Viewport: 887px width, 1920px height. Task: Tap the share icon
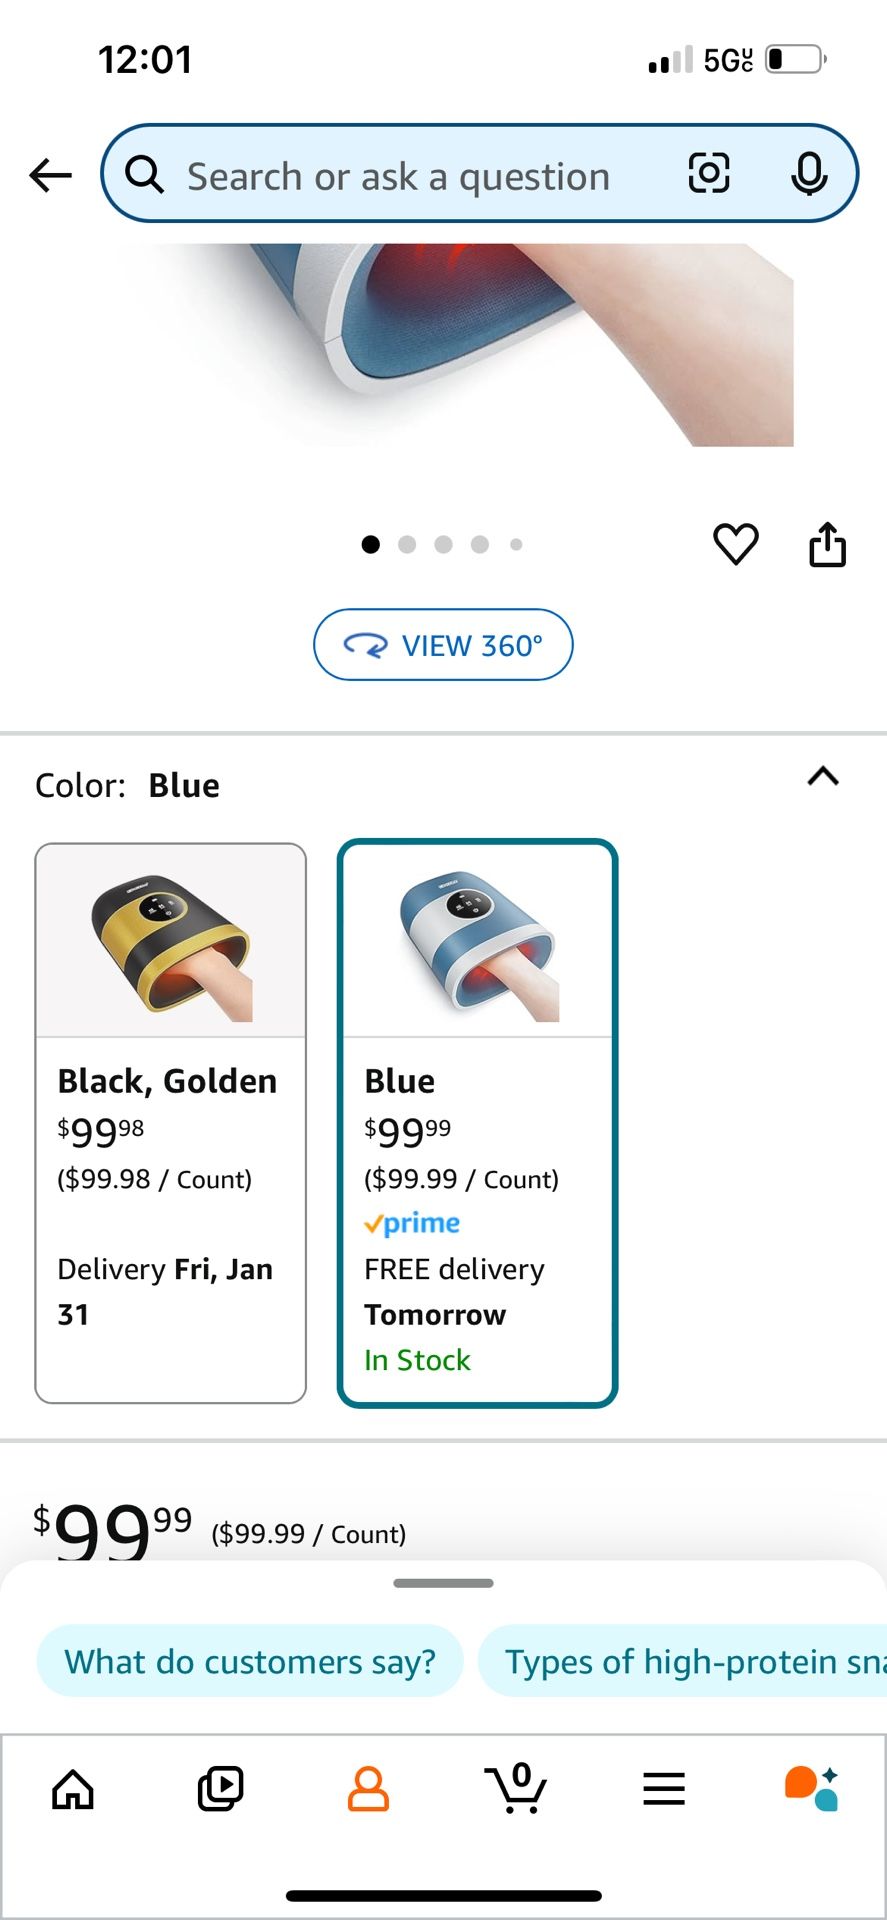(827, 545)
